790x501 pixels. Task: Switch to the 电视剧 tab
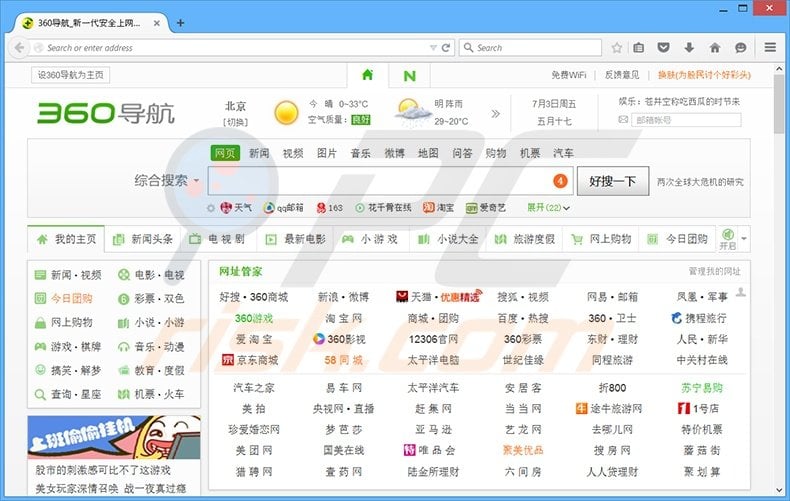219,239
